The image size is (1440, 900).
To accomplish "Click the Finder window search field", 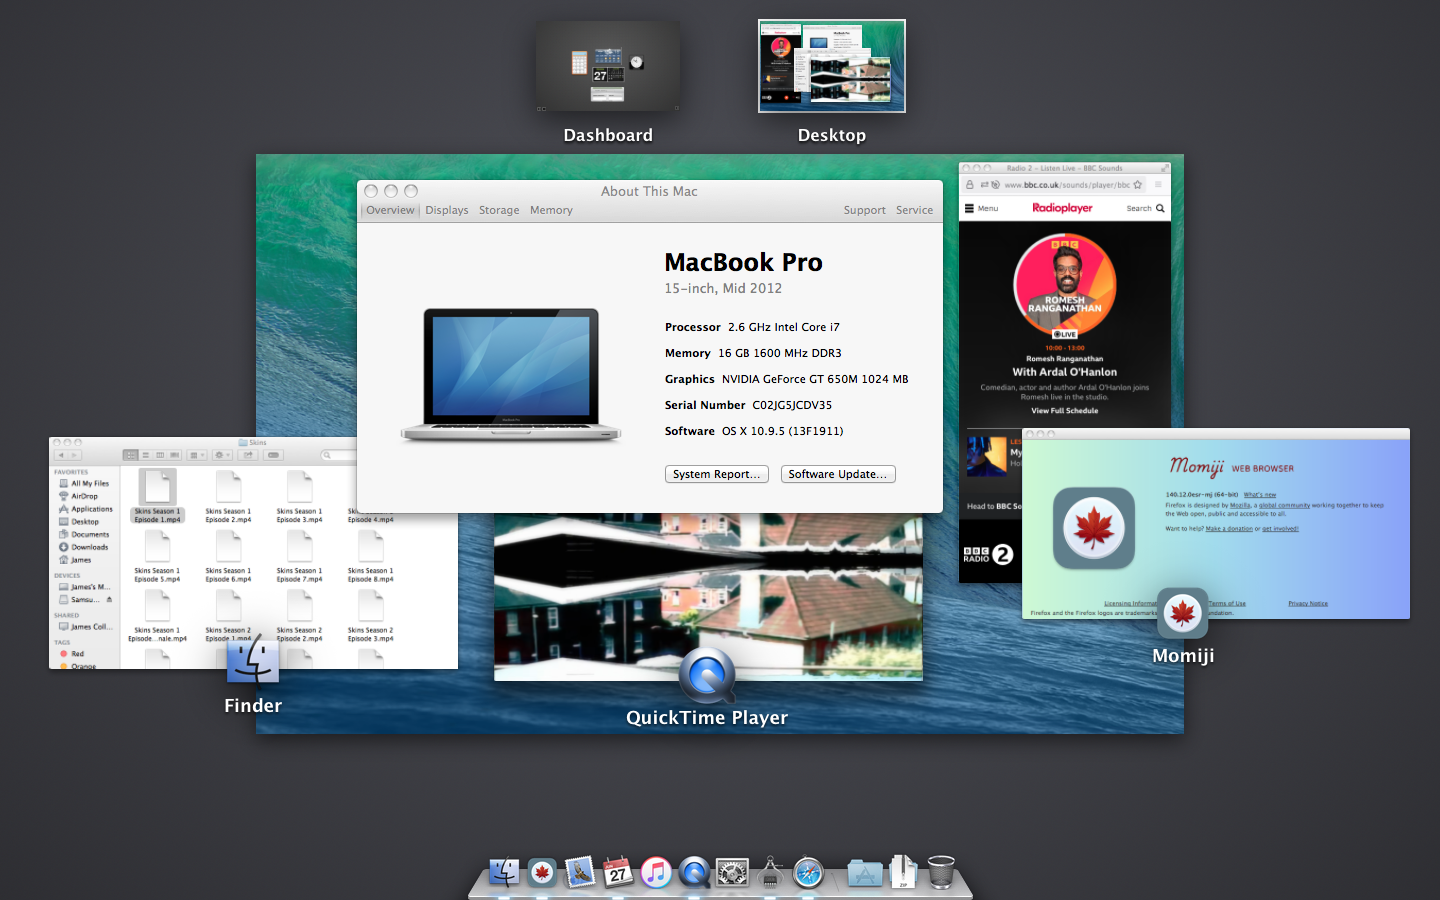I will click(x=338, y=455).
